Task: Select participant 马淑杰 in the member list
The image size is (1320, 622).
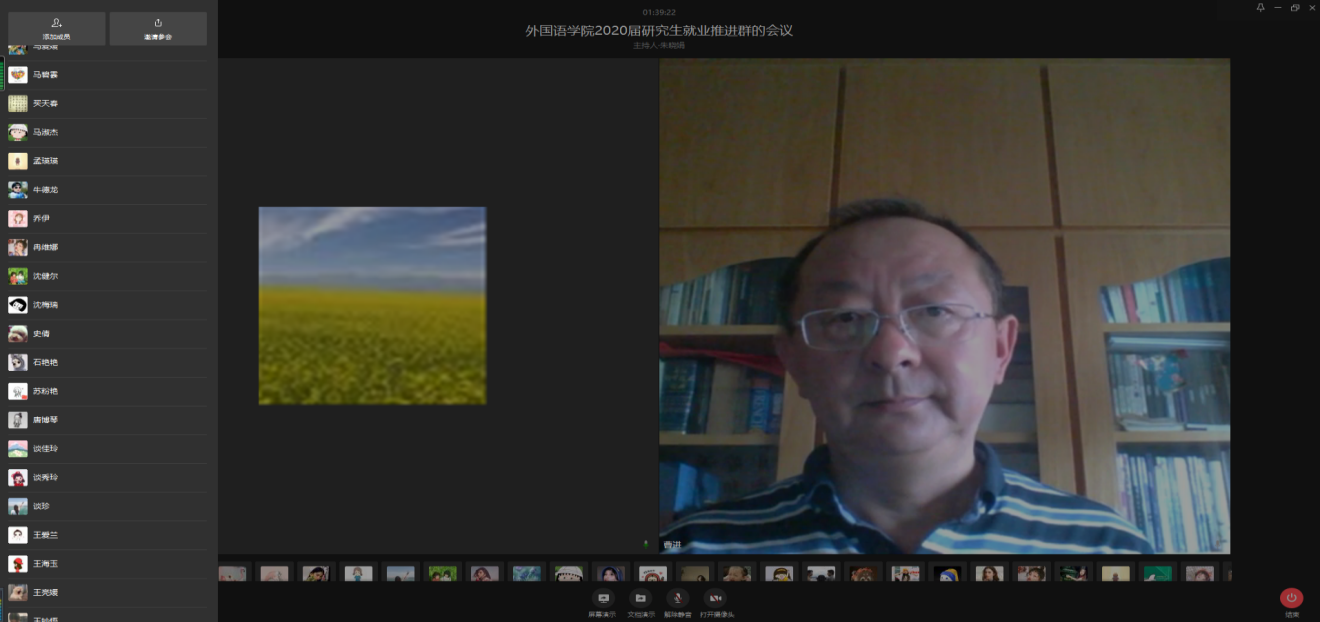Action: click(46, 132)
